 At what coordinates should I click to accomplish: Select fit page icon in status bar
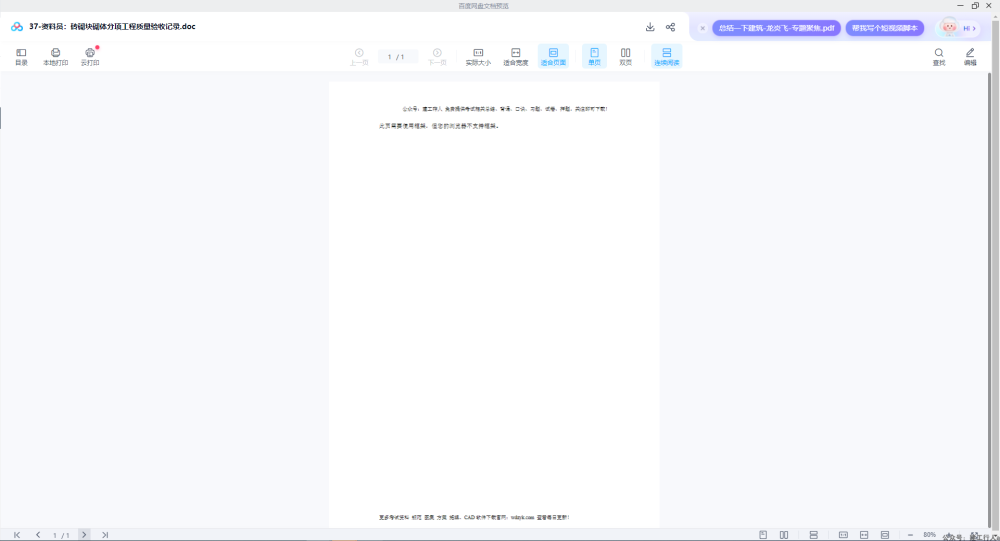[885, 535]
